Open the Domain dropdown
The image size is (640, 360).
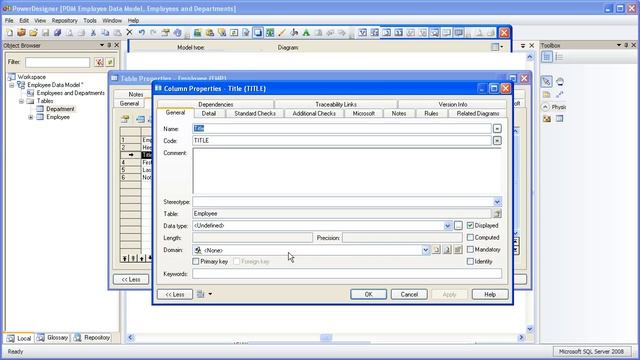[425, 250]
